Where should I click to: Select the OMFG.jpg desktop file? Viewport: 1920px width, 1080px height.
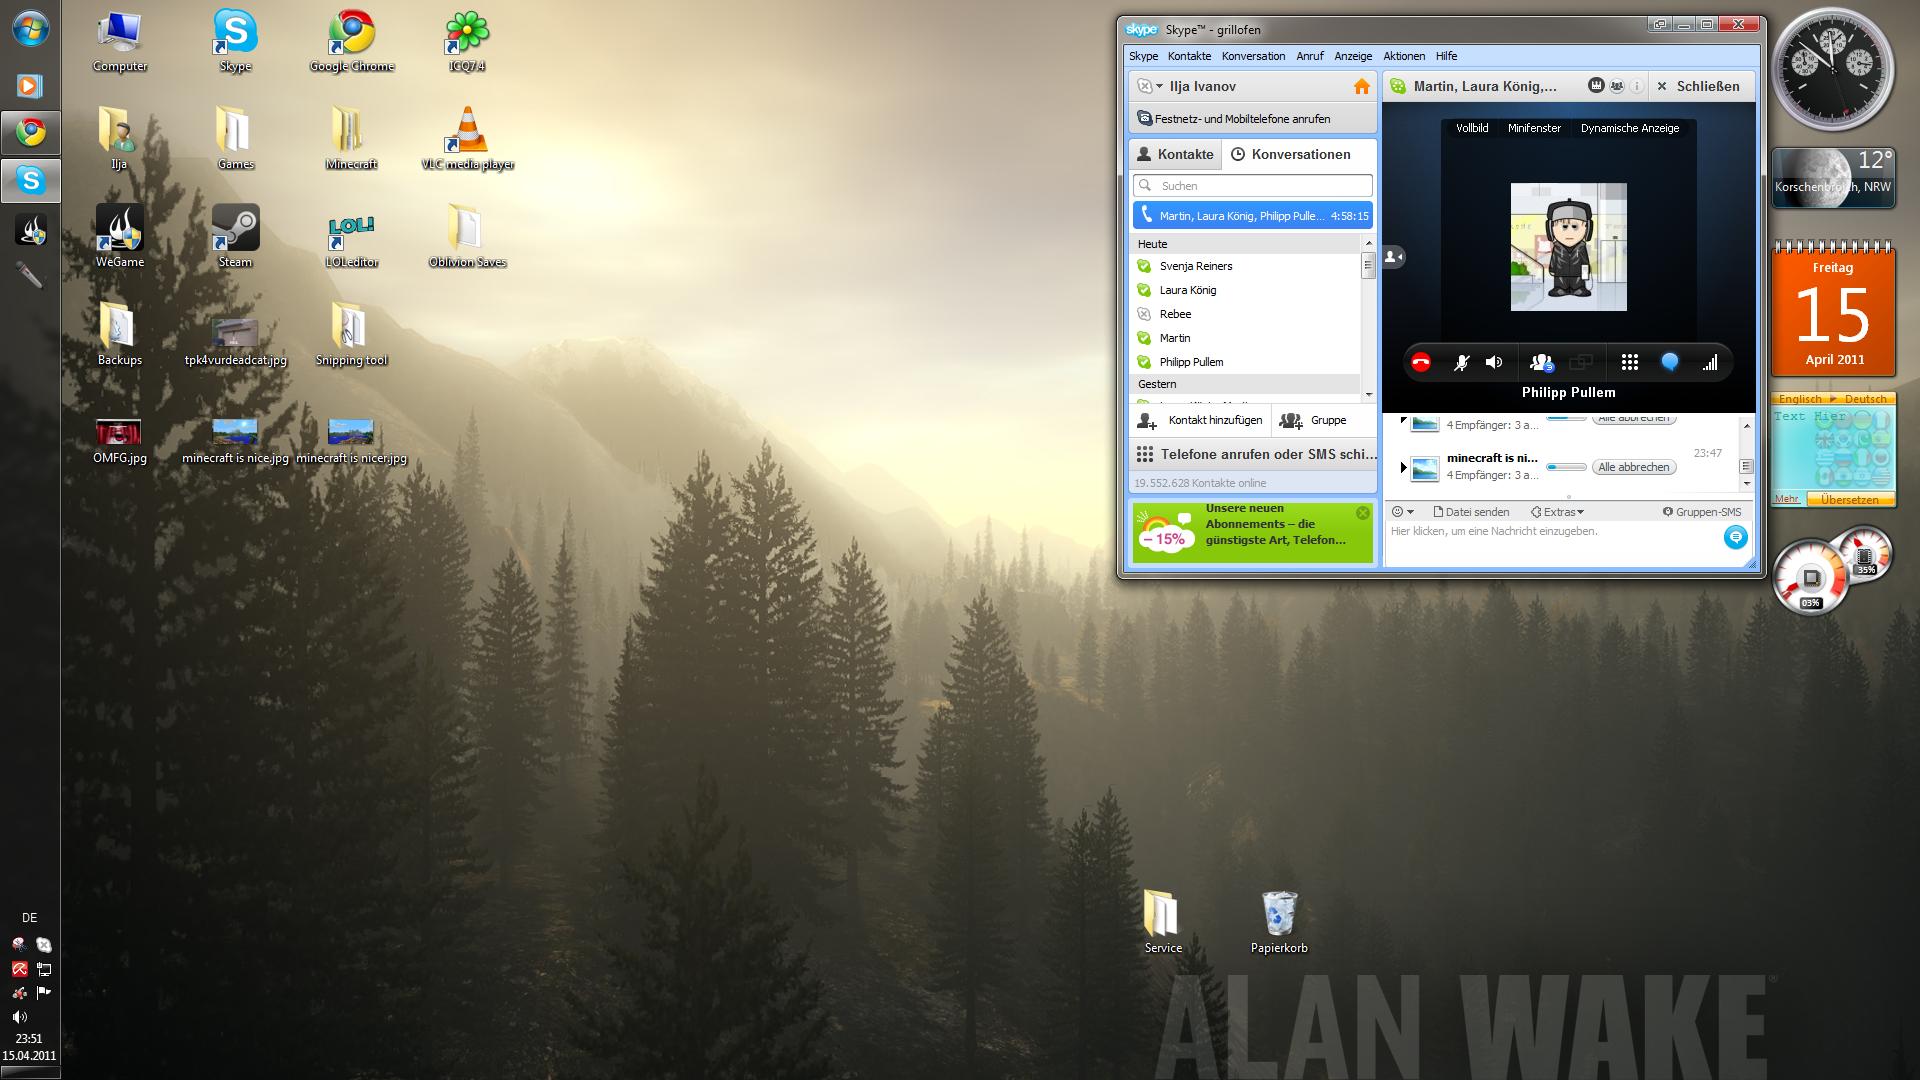tap(120, 441)
